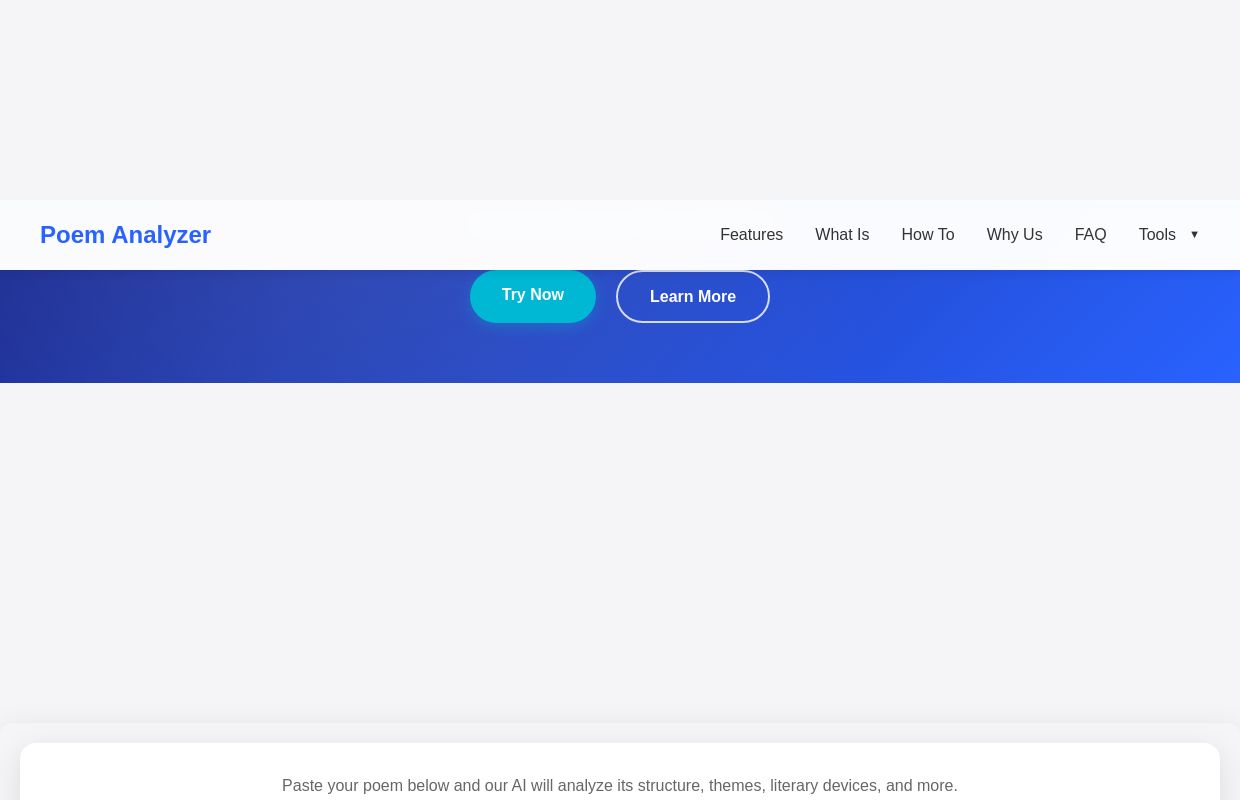This screenshot has height=800, width=1240.
Task: Start analyzing with Try Now
Action: click(x=533, y=296)
